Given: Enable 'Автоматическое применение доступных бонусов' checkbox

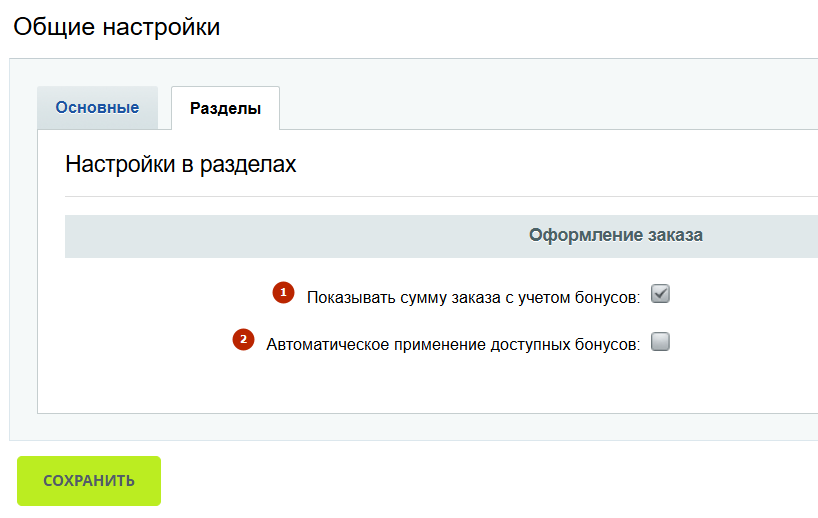Looking at the screenshot, I should pyautogui.click(x=660, y=342).
